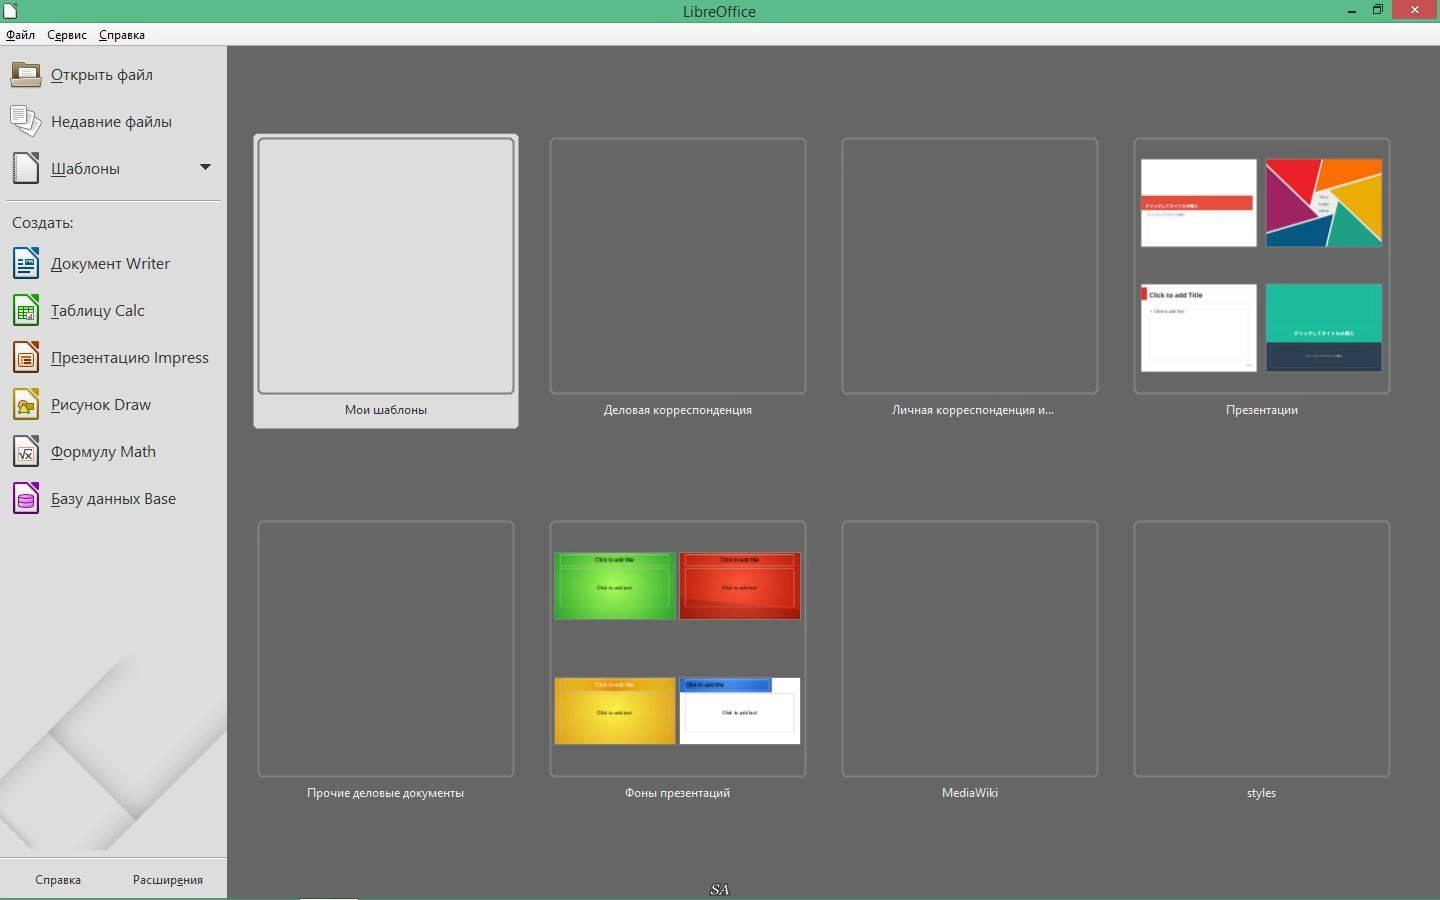Click the Recent Files documents icon
Viewport: 1440px width, 900px height.
click(26, 121)
